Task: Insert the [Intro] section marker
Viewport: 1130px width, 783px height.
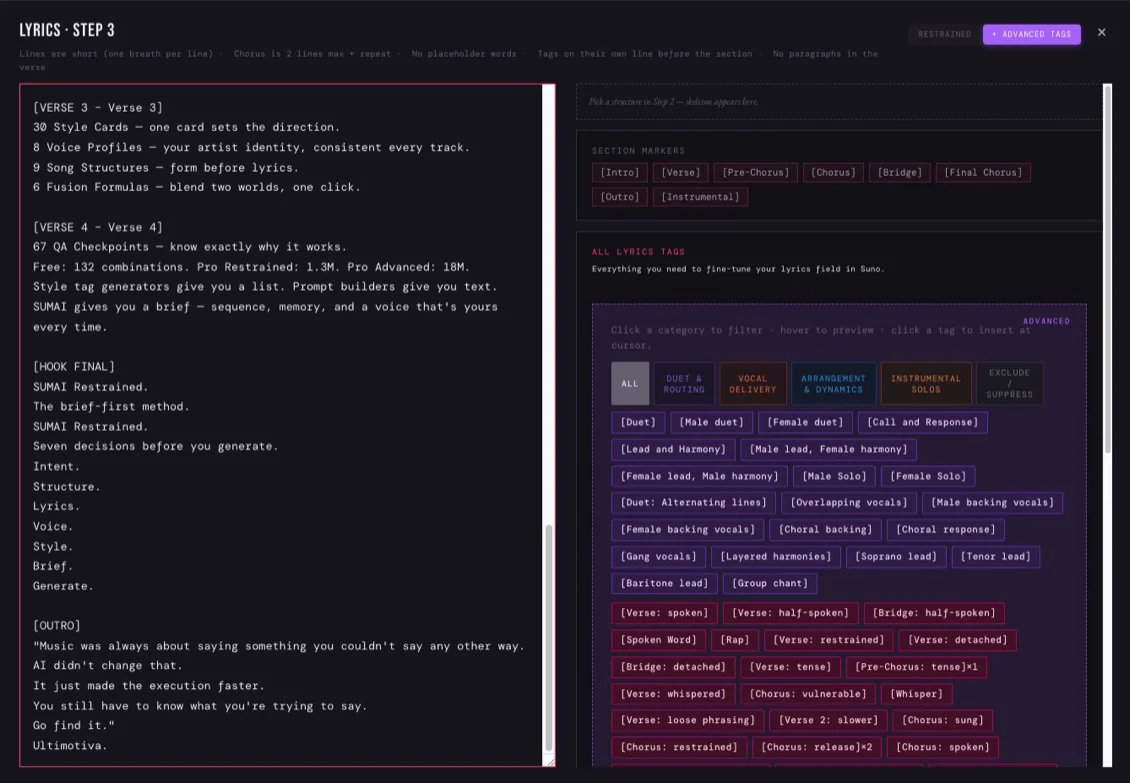Action: pyautogui.click(x=620, y=172)
